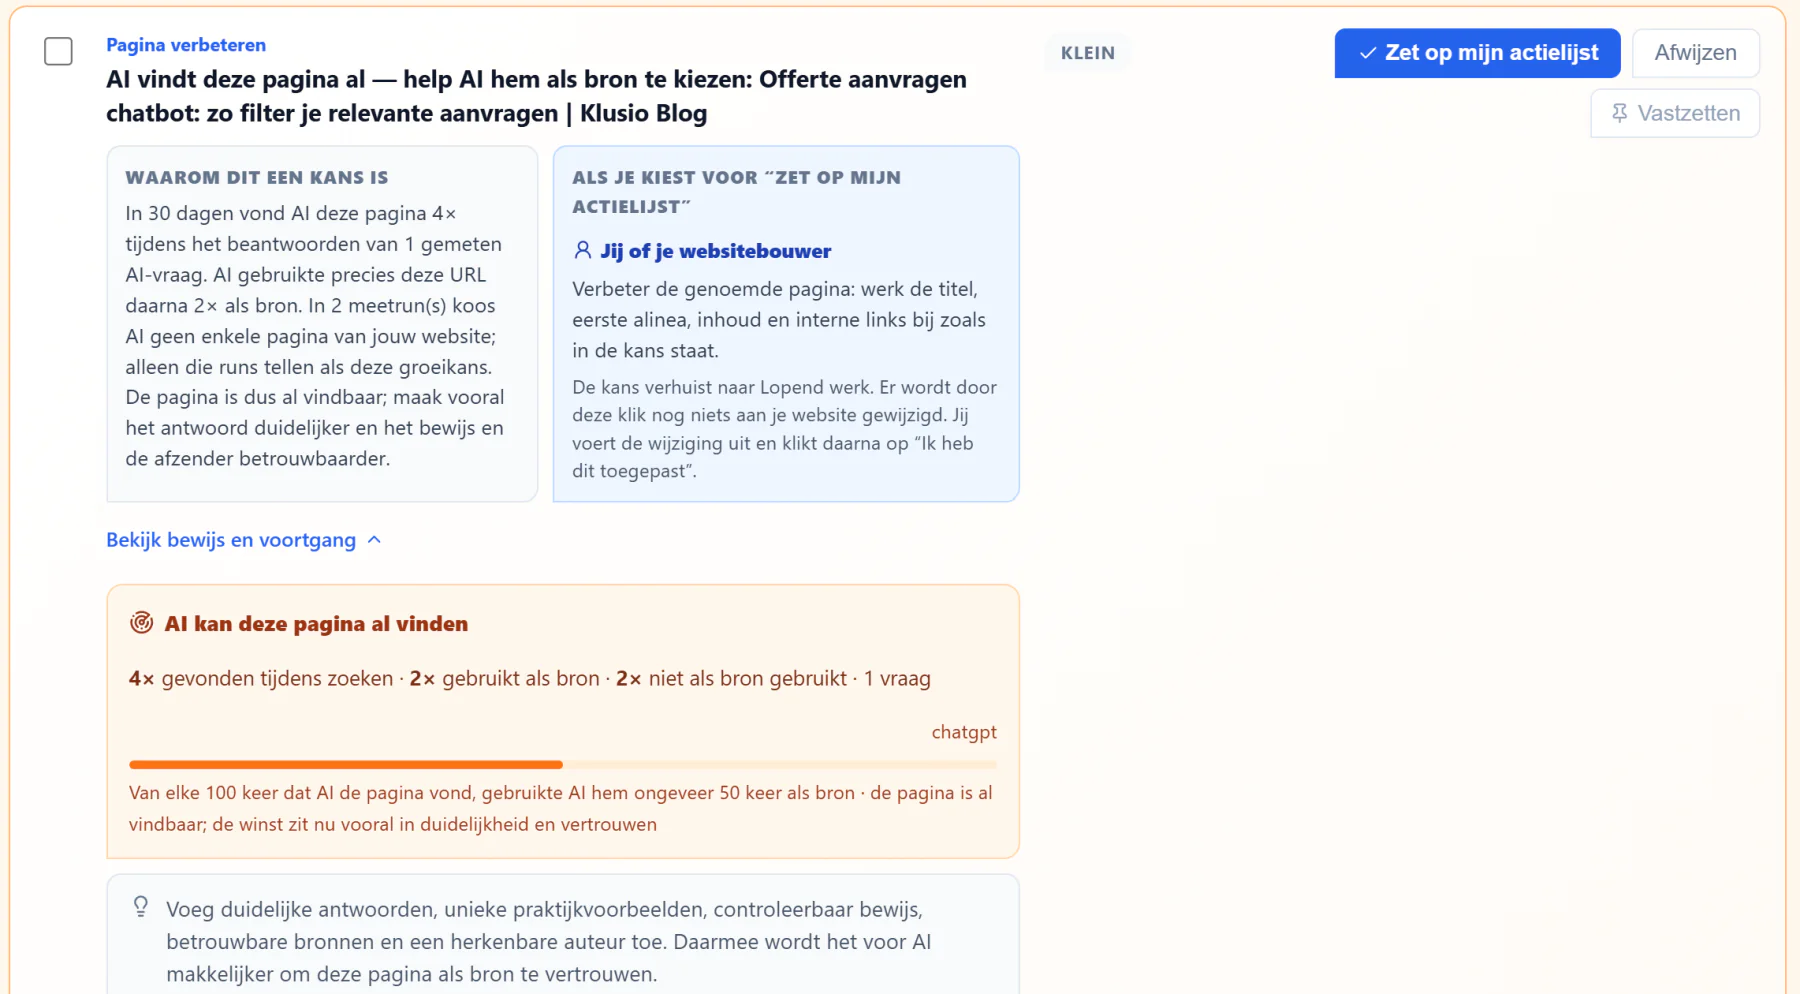Click the 2× niet als bron gebruikt statistic
This screenshot has width=1800, height=994.
click(731, 678)
